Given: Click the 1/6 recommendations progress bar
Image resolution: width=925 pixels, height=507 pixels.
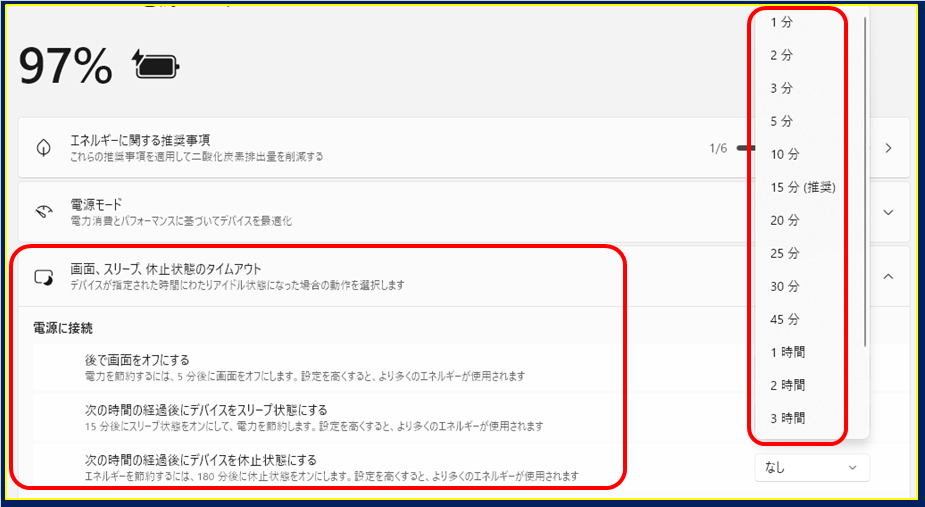Looking at the screenshot, I should click(x=742, y=148).
